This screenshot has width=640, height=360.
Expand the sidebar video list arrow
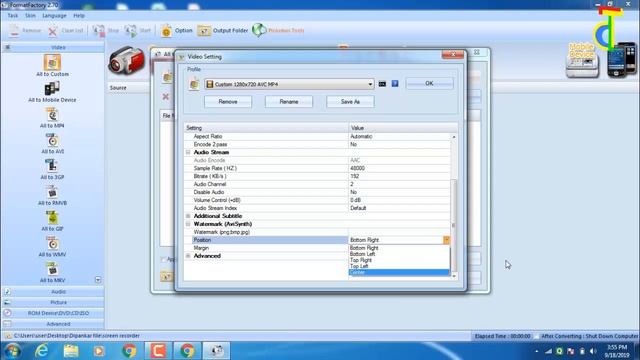click(x=98, y=280)
